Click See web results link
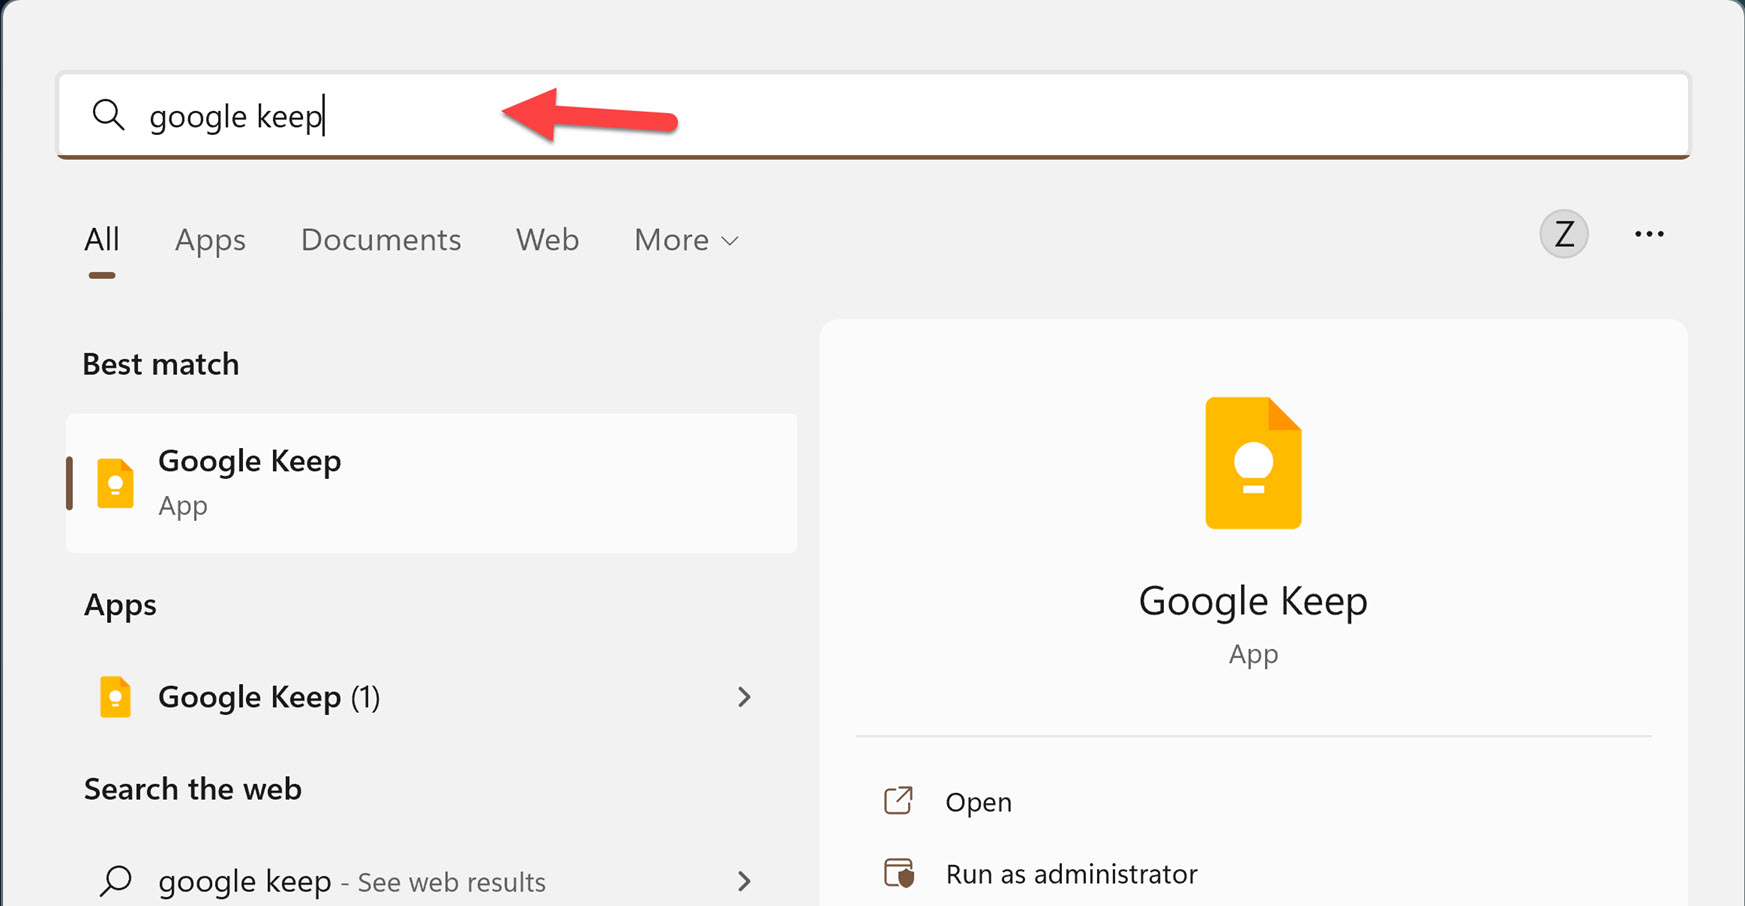 point(450,882)
